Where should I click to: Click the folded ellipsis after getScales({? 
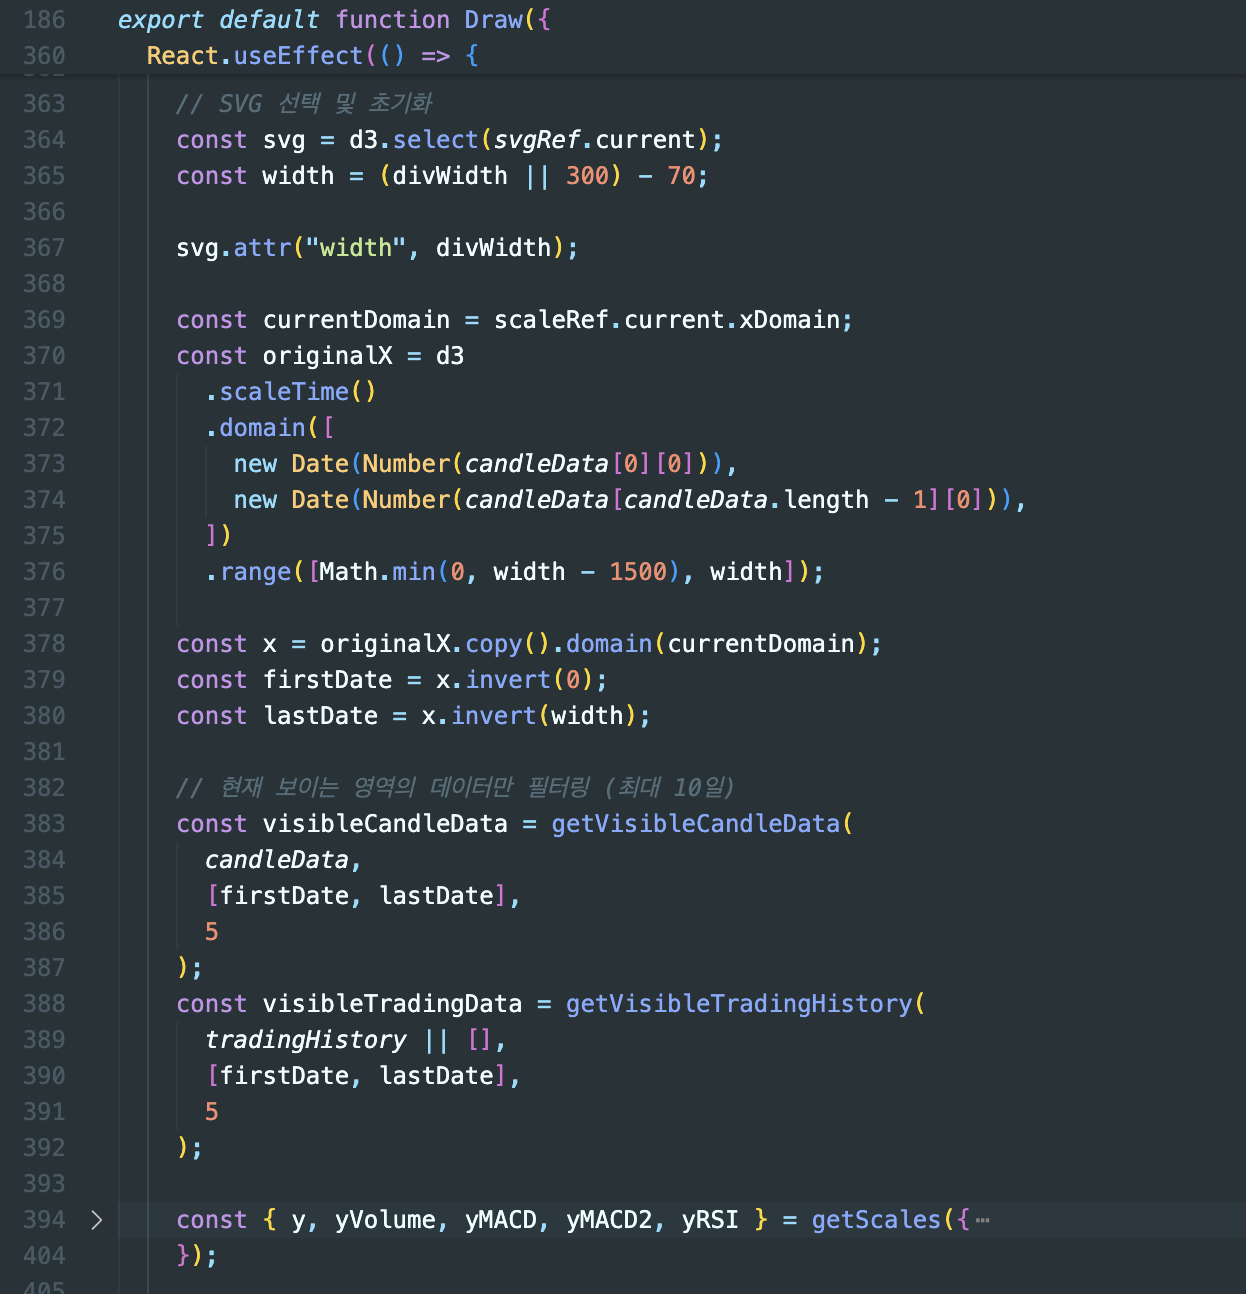coord(983,1220)
